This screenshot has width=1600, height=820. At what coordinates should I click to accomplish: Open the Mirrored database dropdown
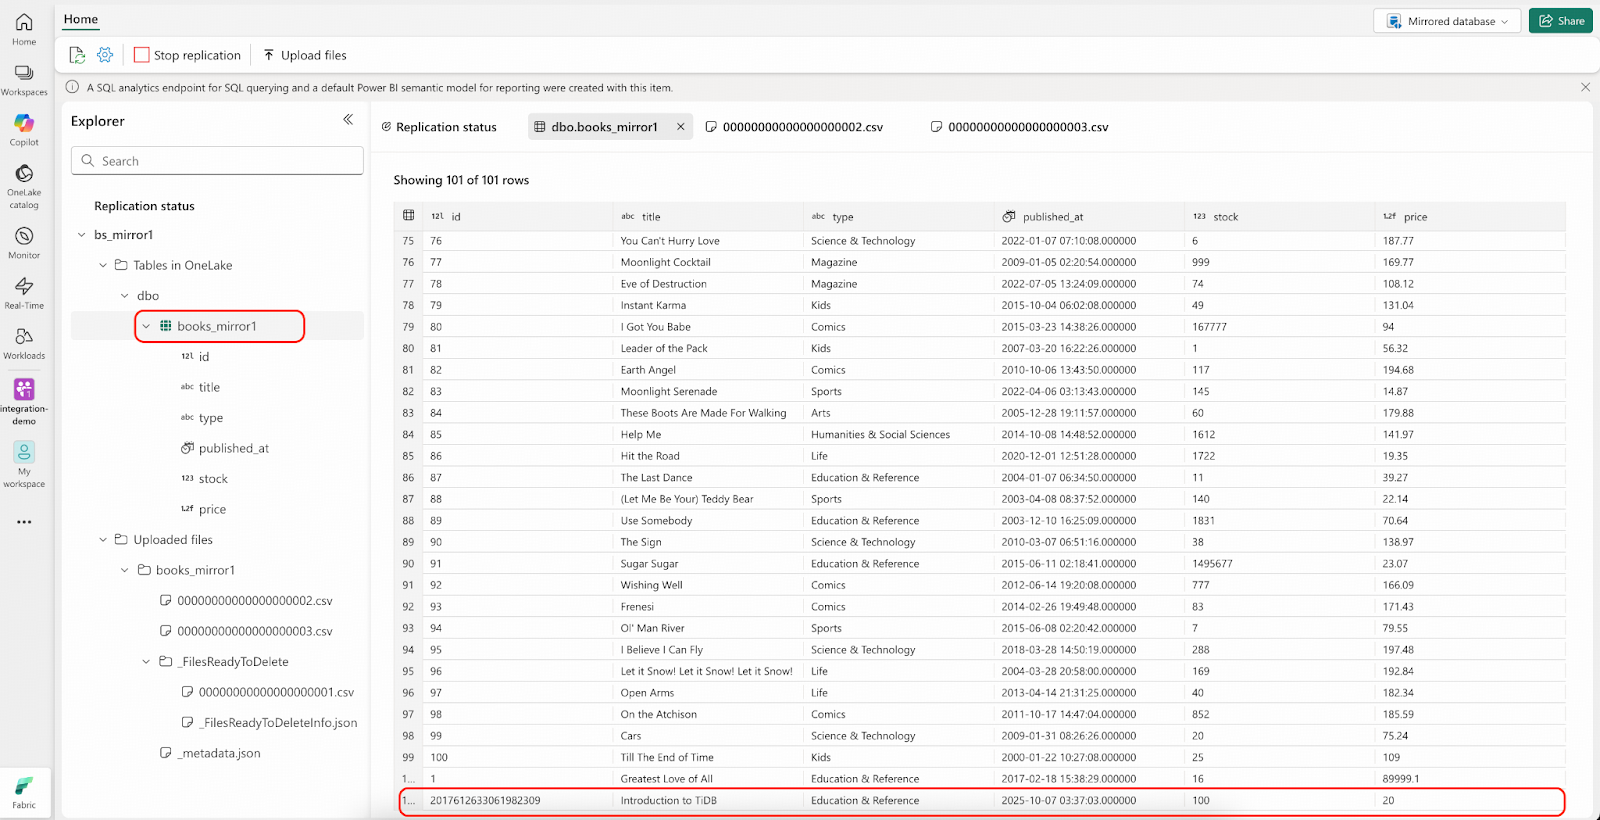point(1448,21)
